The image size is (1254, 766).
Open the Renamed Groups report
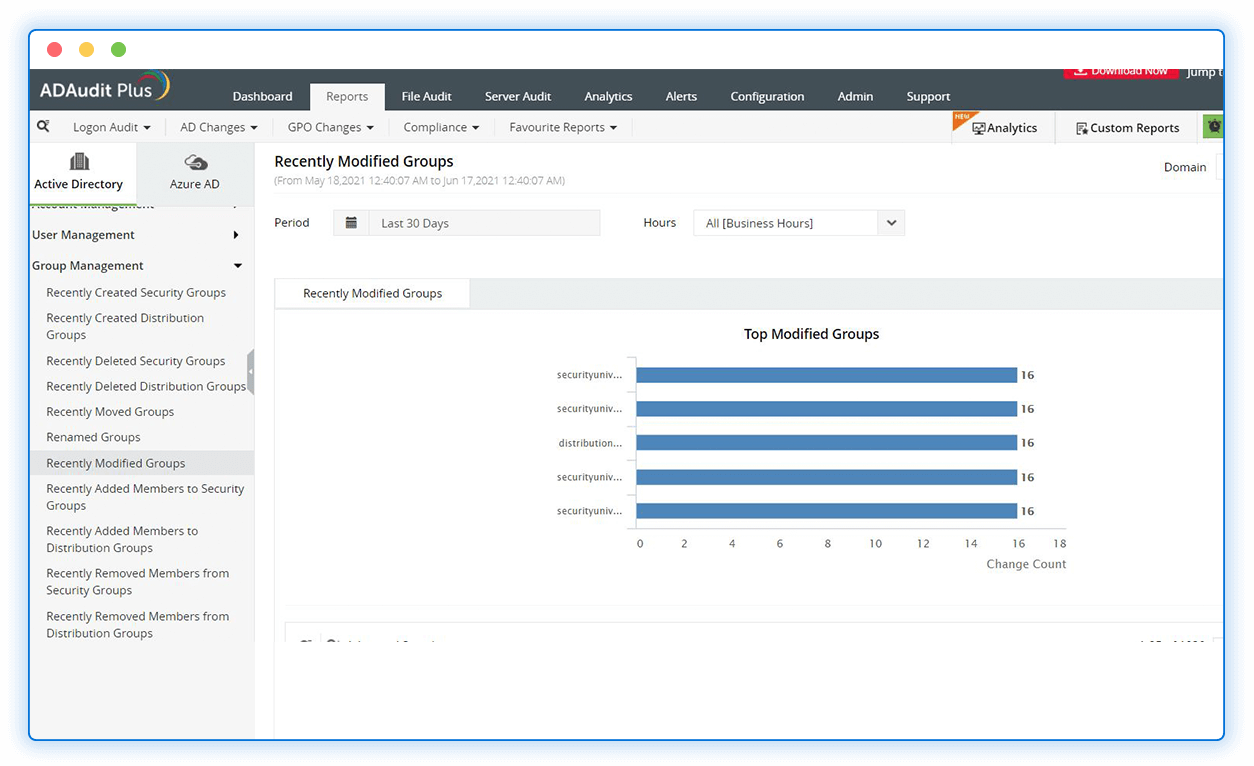click(92, 437)
